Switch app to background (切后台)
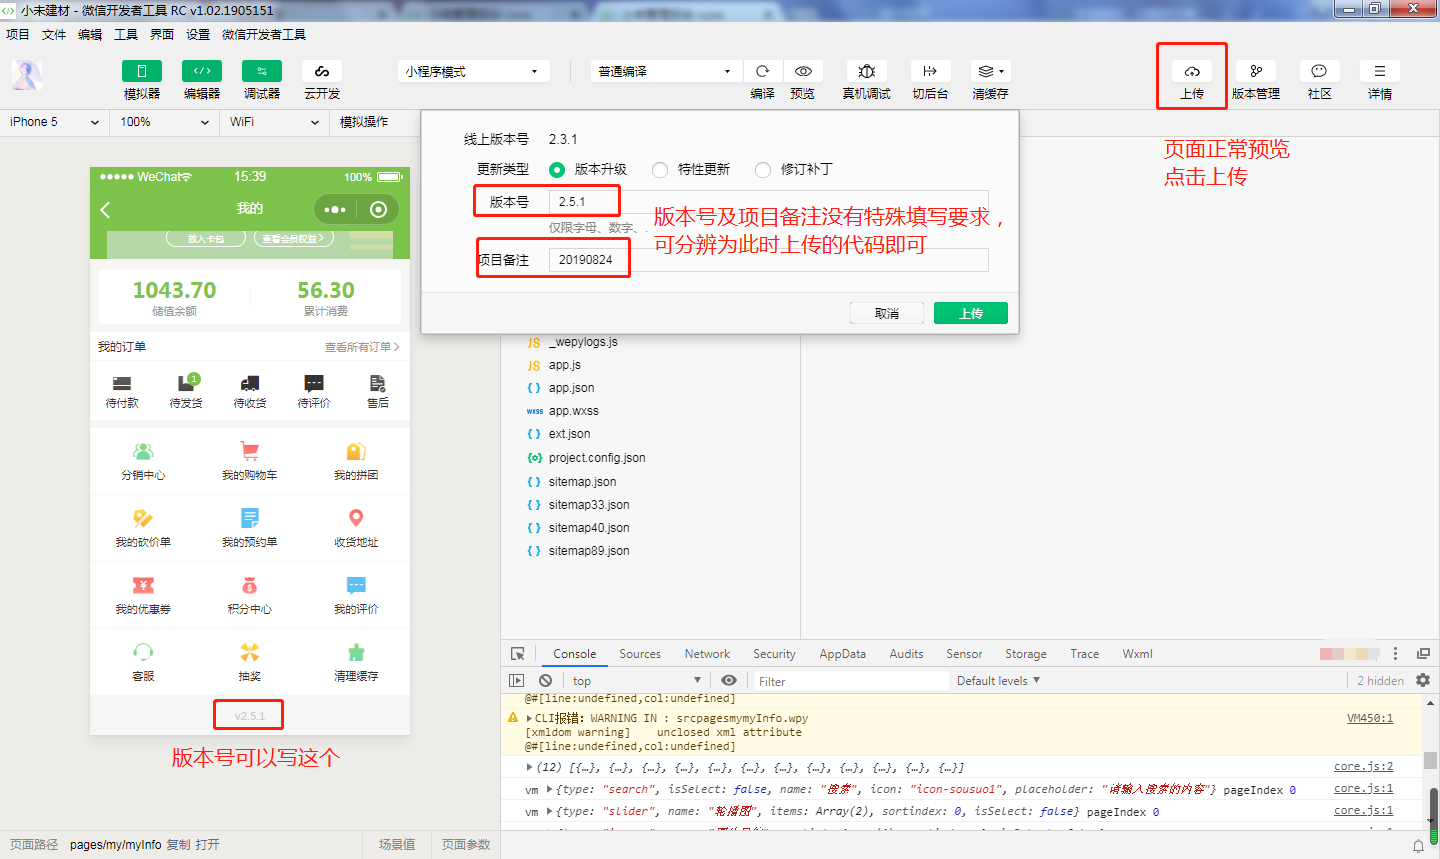1440x859 pixels. tap(930, 71)
